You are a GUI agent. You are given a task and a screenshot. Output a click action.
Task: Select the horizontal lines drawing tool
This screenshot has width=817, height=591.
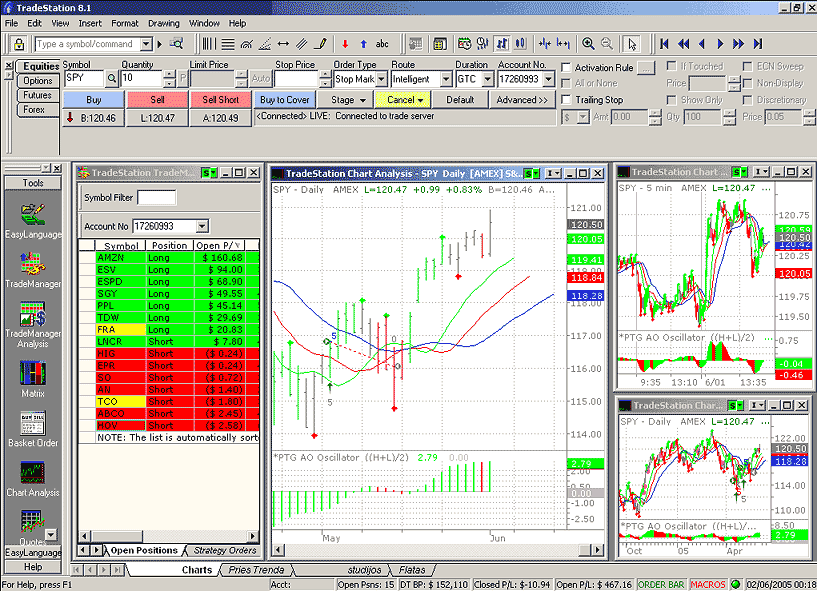[x=228, y=44]
